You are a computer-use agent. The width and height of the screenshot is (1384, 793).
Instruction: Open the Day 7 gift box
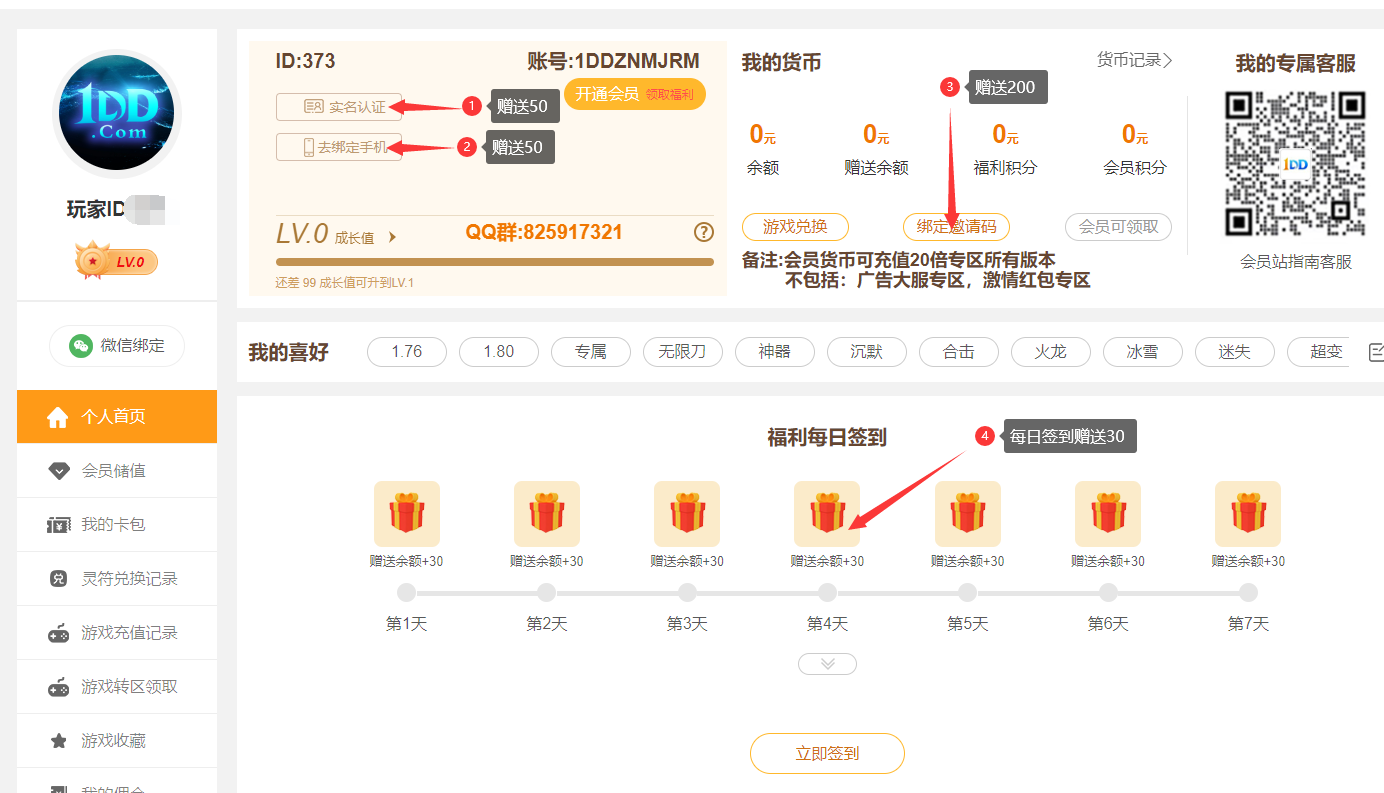[1247, 514]
